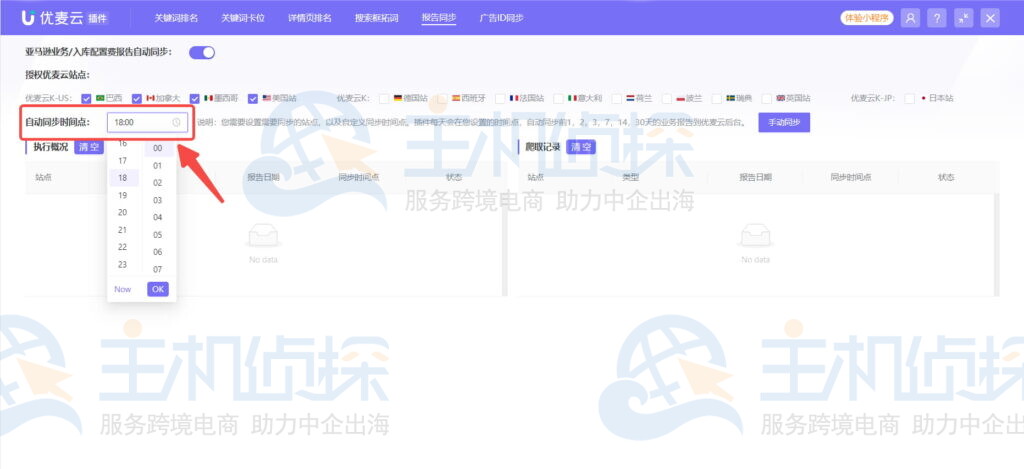Check the 意大利 site checkbox
Image resolution: width=1024 pixels, height=469 pixels.
[558, 99]
